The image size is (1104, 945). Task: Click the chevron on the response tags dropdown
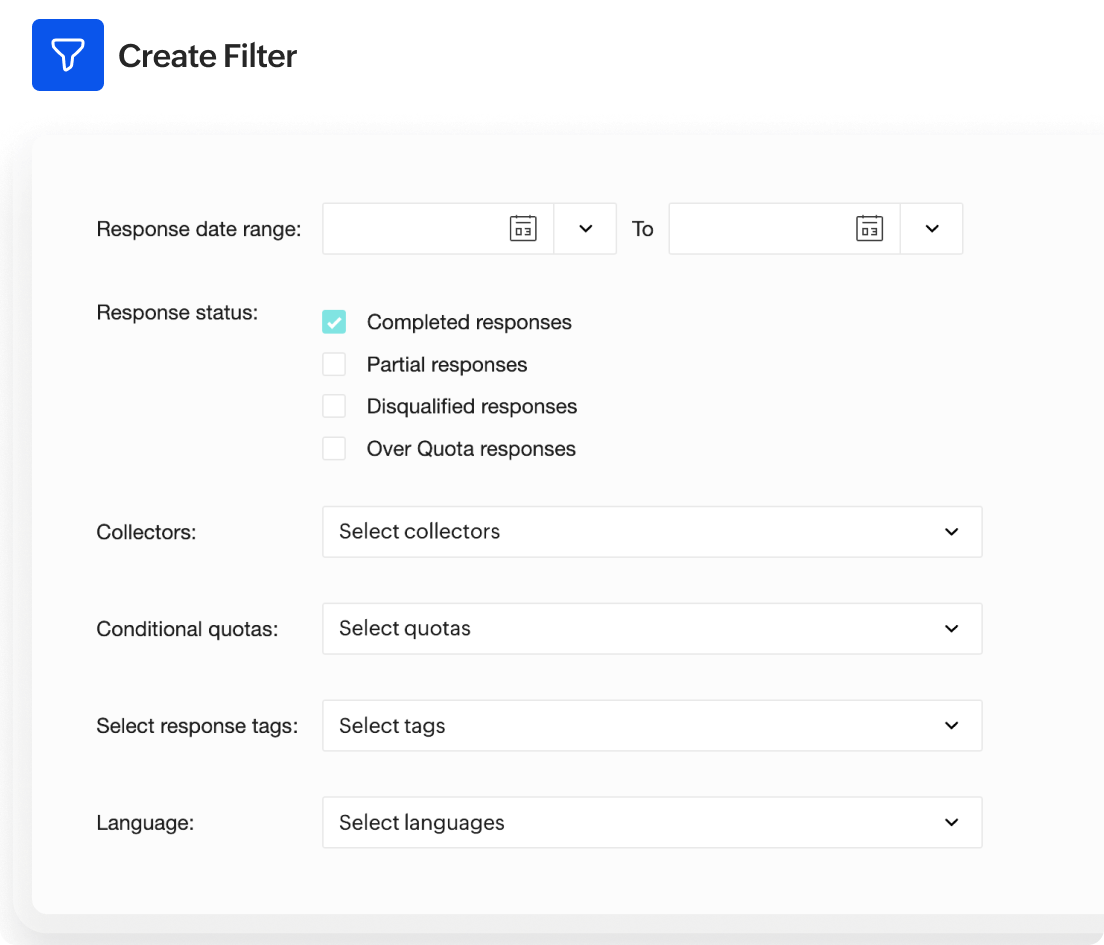tap(951, 725)
